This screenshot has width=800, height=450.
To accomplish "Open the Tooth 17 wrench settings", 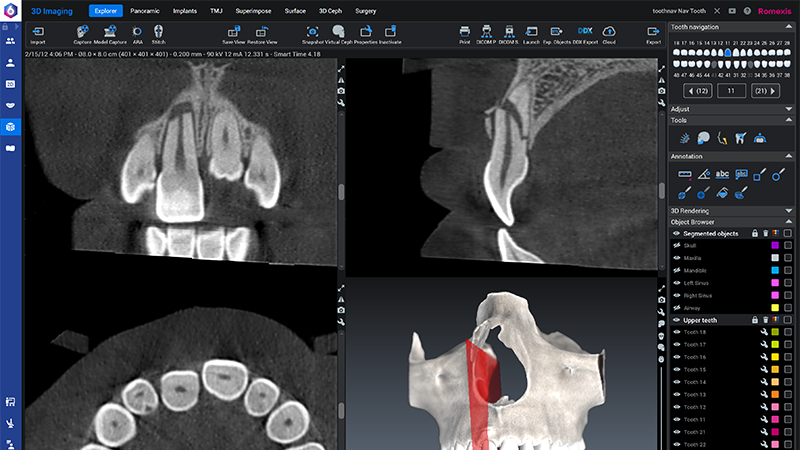I will tap(764, 344).
